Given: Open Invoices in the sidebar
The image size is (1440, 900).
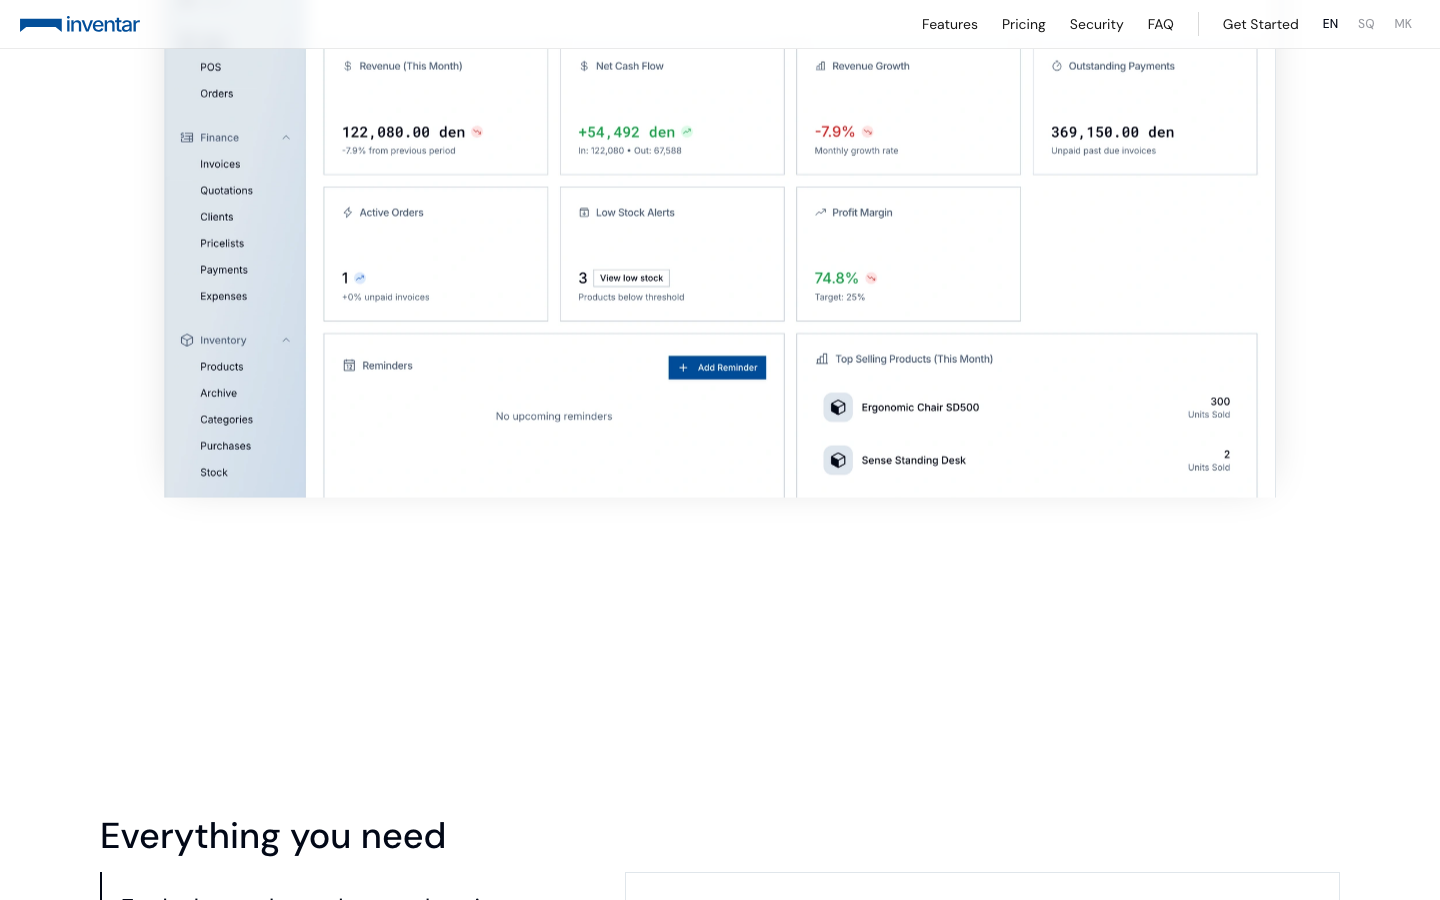Looking at the screenshot, I should 220,164.
